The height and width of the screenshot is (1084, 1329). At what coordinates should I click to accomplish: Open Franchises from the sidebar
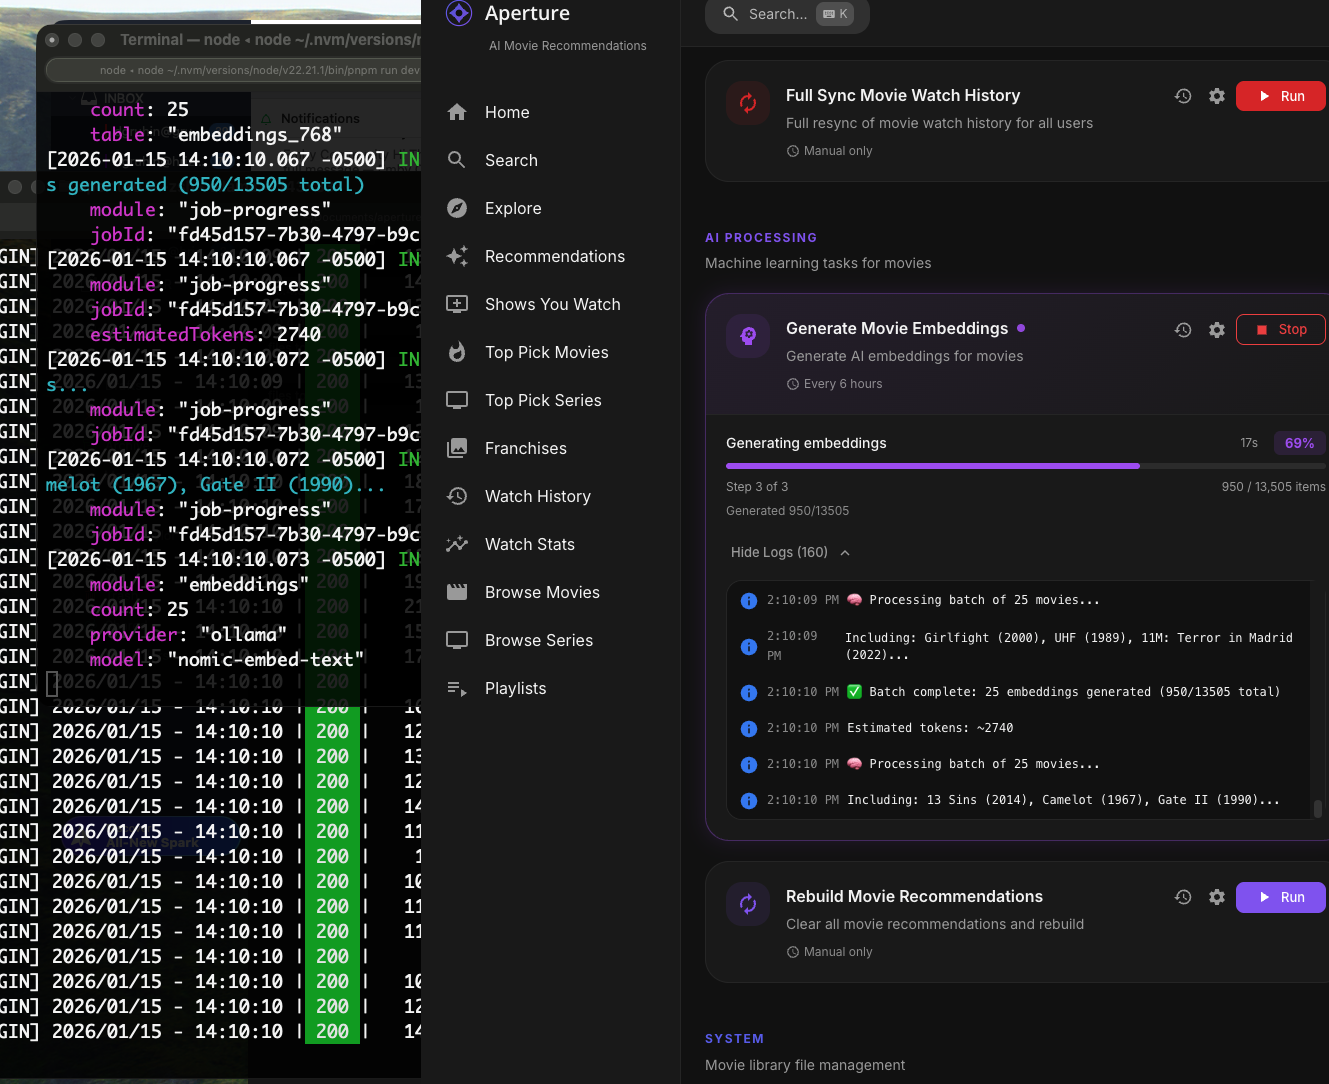(525, 448)
